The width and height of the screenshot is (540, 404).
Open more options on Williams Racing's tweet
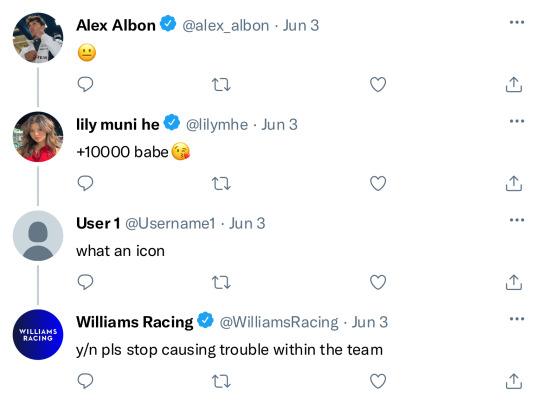click(x=517, y=319)
